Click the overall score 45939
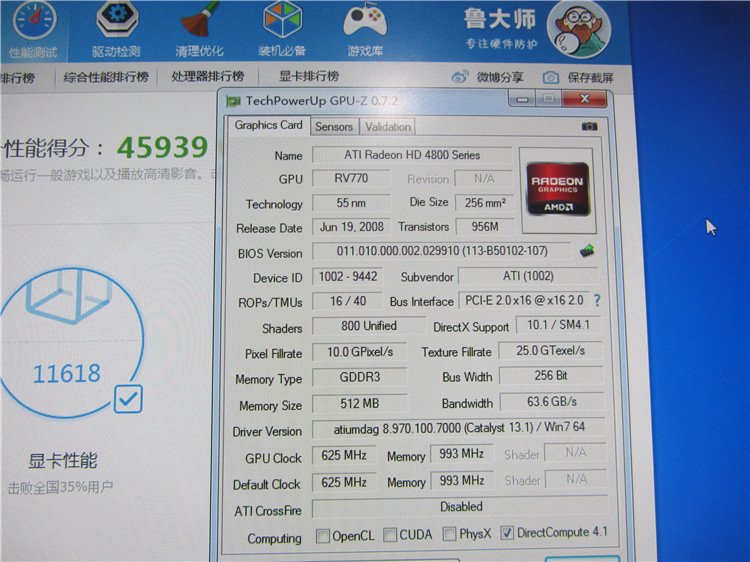 coord(163,147)
